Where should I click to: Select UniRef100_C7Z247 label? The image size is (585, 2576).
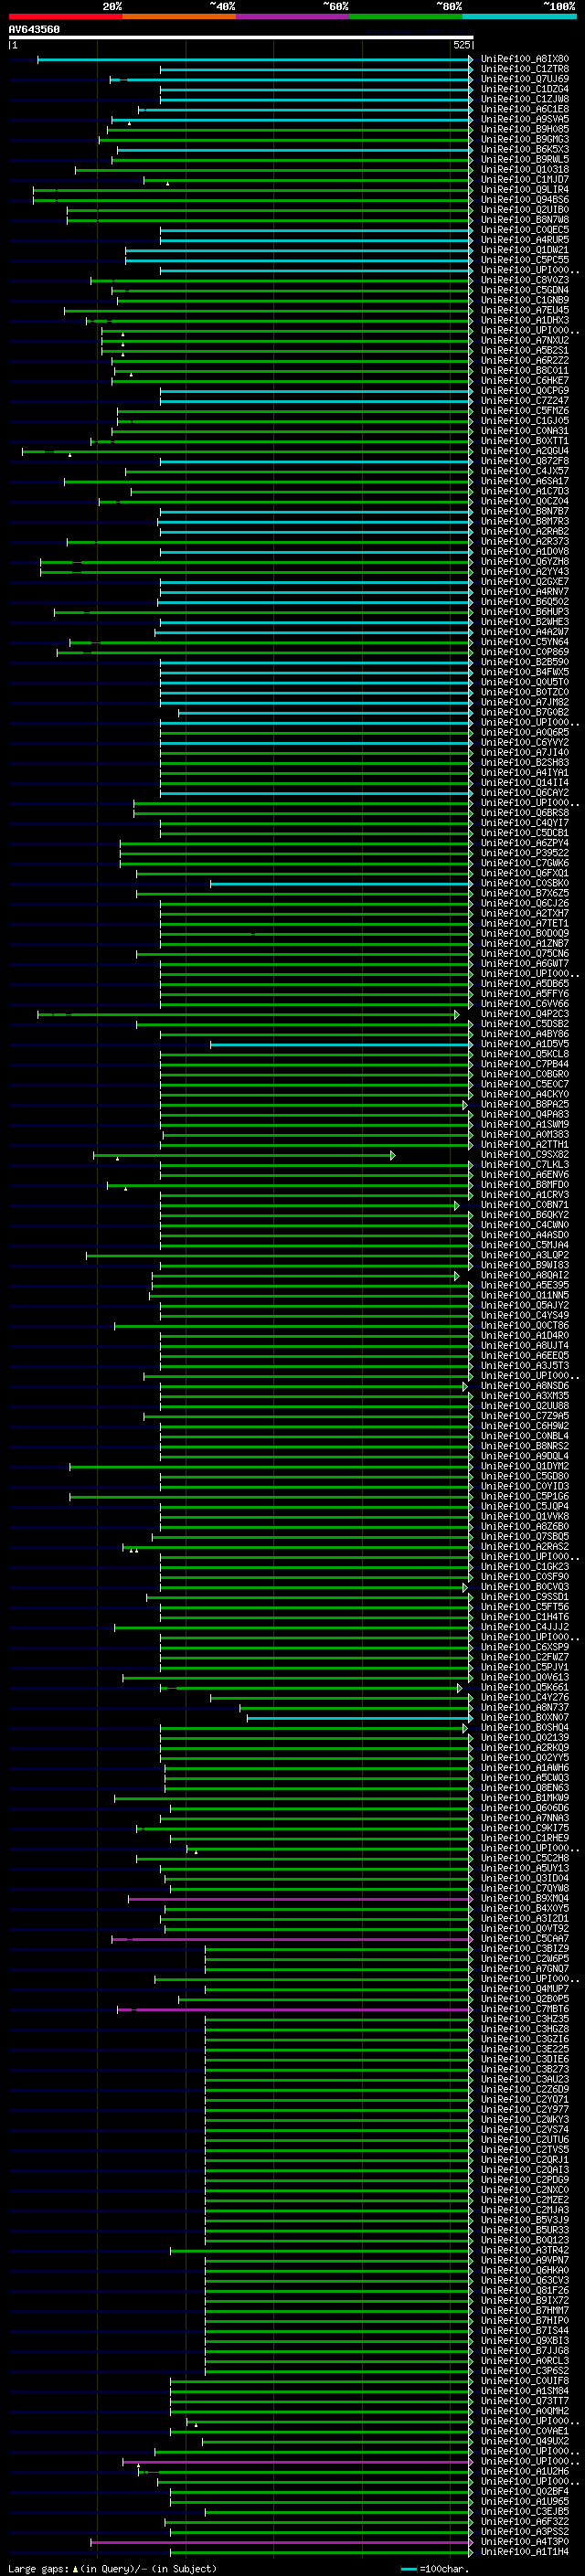[525, 402]
